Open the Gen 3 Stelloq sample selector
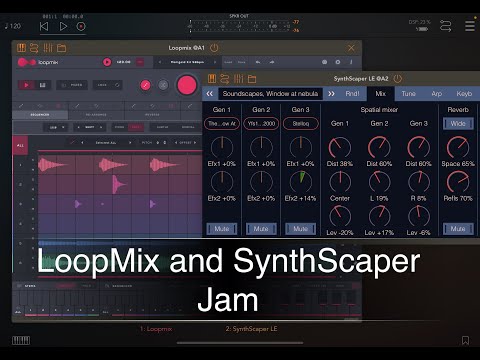 [x=301, y=124]
